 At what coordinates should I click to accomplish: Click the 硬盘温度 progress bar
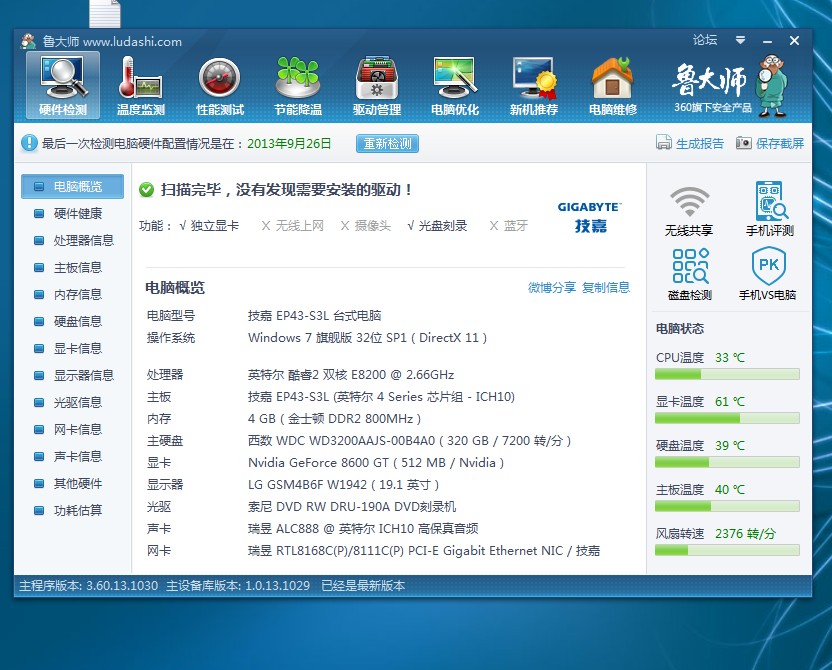727,462
